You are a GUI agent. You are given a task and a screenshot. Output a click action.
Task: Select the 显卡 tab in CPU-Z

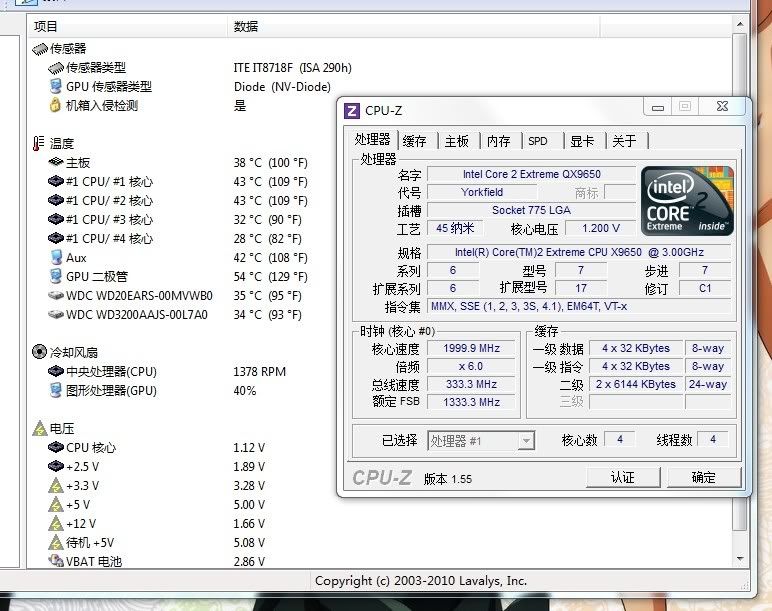(x=582, y=141)
